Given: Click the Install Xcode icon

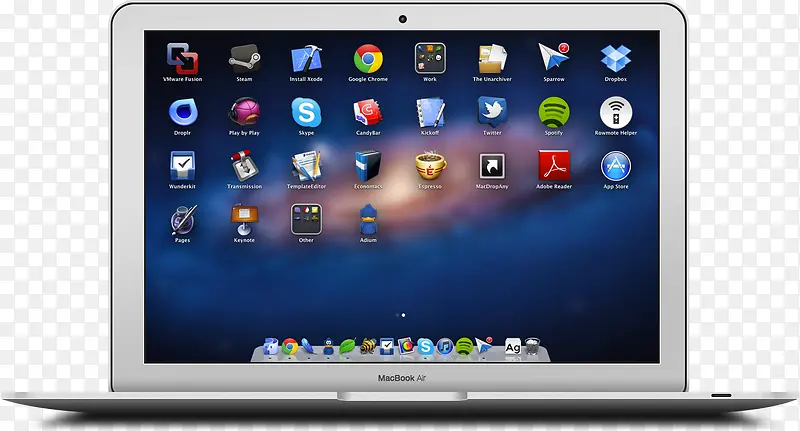Looking at the screenshot, I should tap(306, 58).
